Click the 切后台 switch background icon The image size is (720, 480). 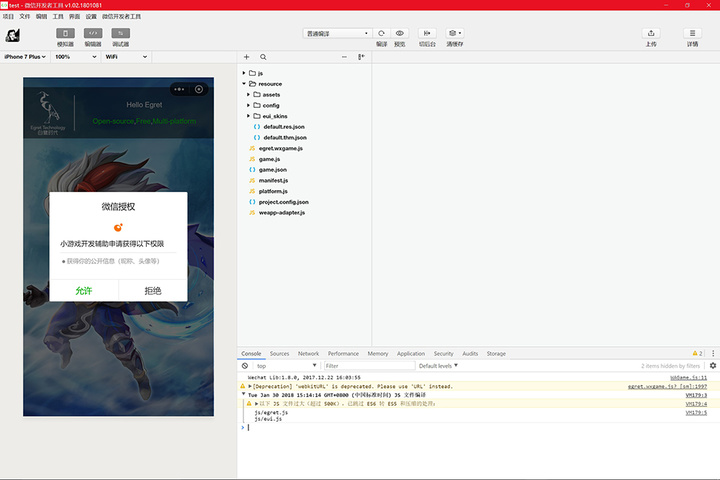427,33
